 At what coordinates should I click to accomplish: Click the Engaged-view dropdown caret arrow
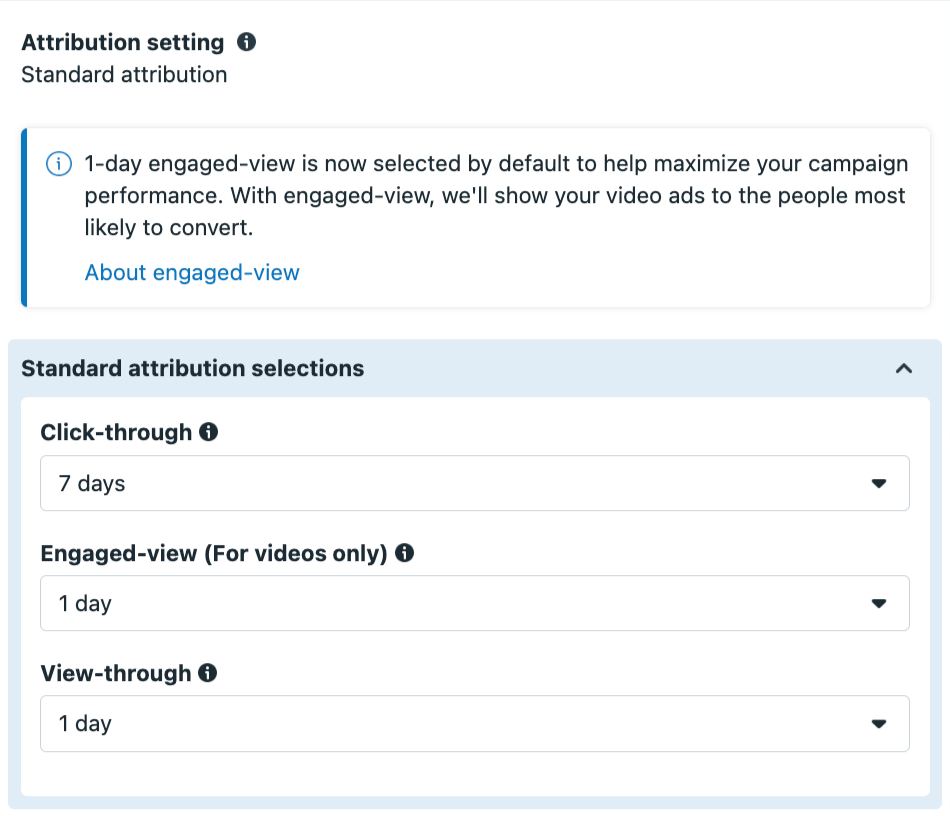[x=879, y=603]
